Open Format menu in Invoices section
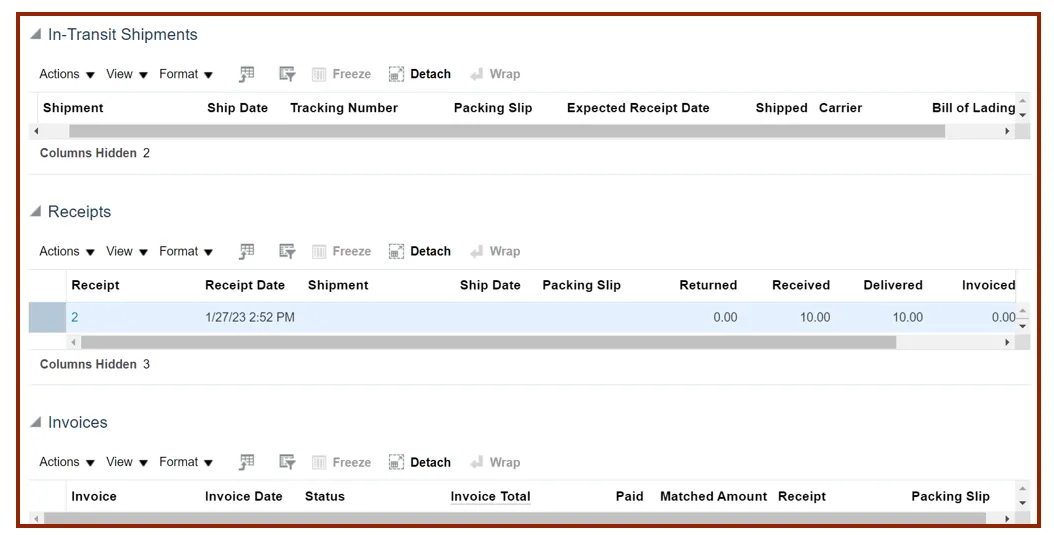 pos(186,462)
